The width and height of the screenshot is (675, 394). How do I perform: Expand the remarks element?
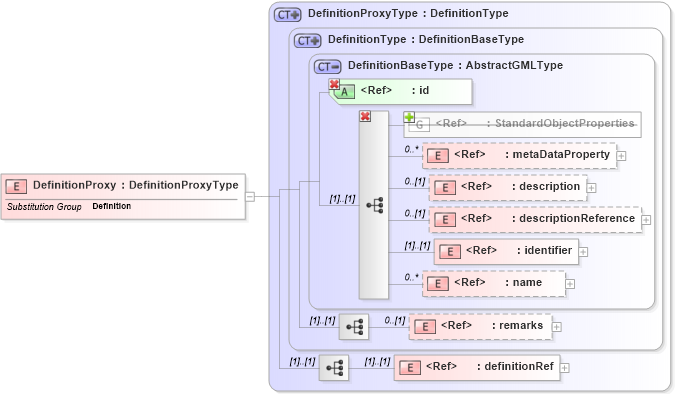click(x=557, y=327)
